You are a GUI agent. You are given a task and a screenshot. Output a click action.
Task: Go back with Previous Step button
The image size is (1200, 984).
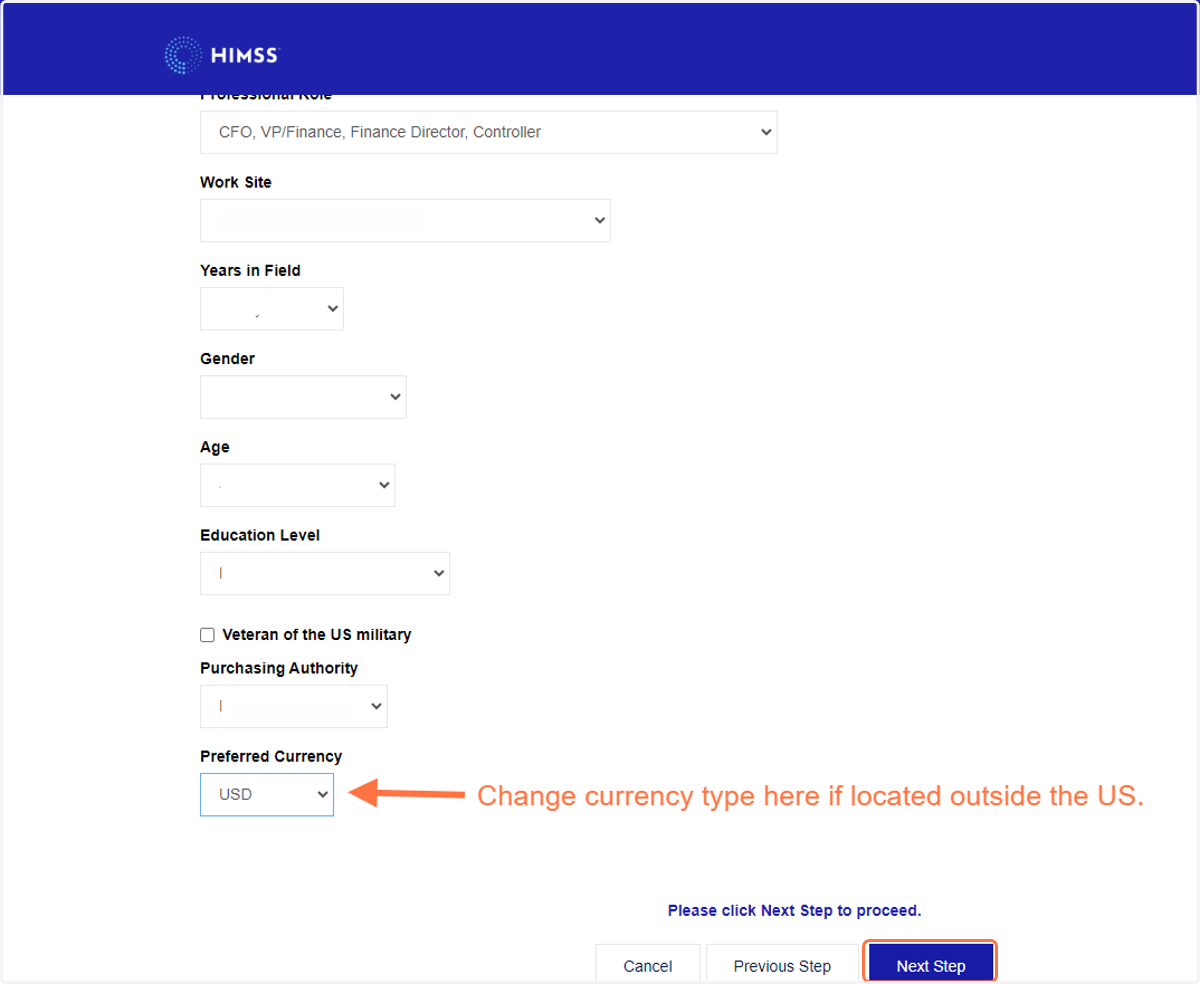pyautogui.click(x=782, y=965)
